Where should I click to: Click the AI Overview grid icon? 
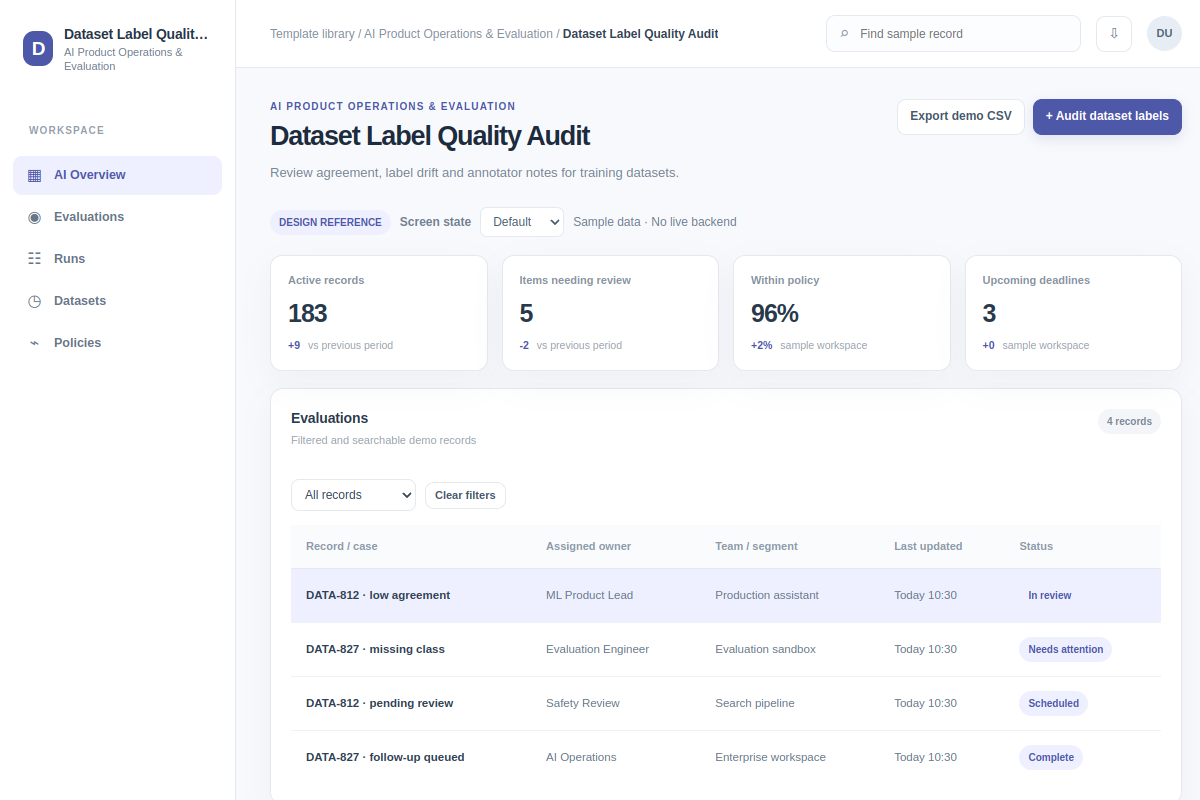(x=35, y=175)
